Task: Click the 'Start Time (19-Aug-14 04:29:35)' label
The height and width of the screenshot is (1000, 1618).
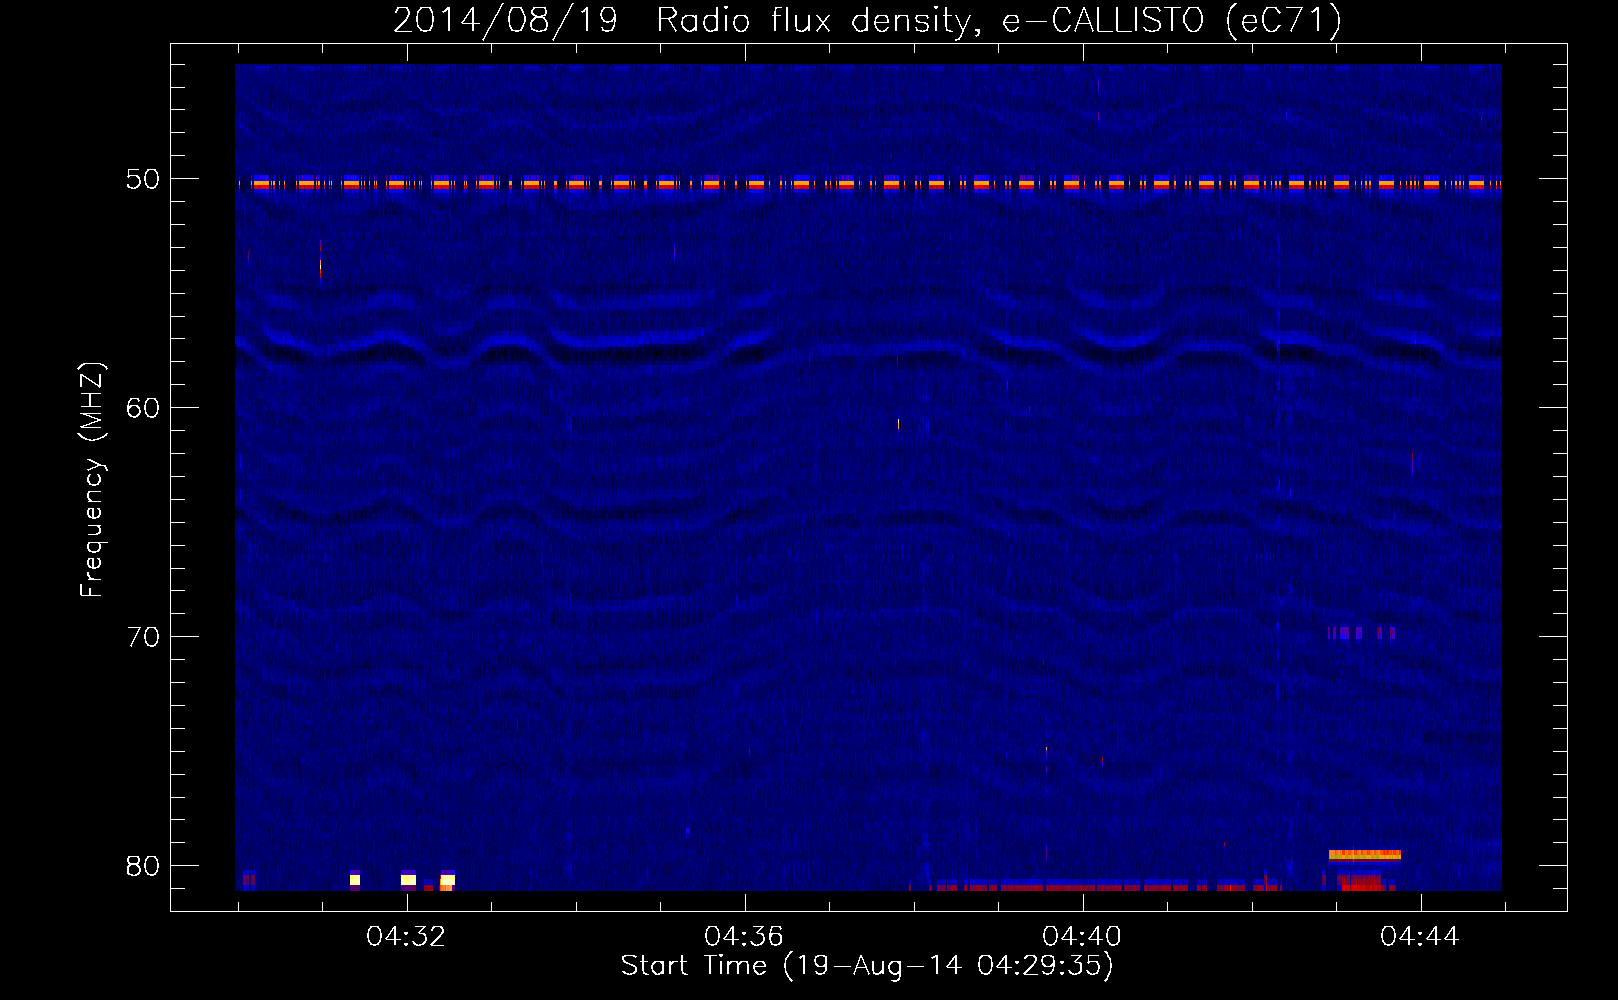Action: click(x=867, y=966)
